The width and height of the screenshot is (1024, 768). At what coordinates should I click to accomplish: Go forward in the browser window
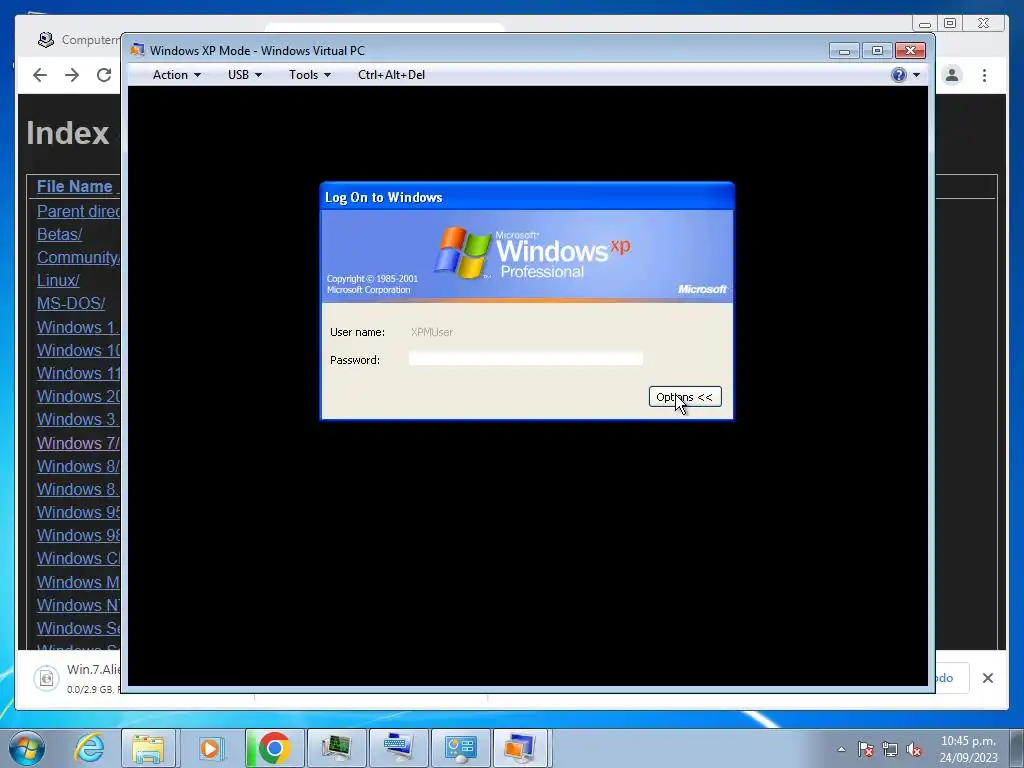(72, 75)
